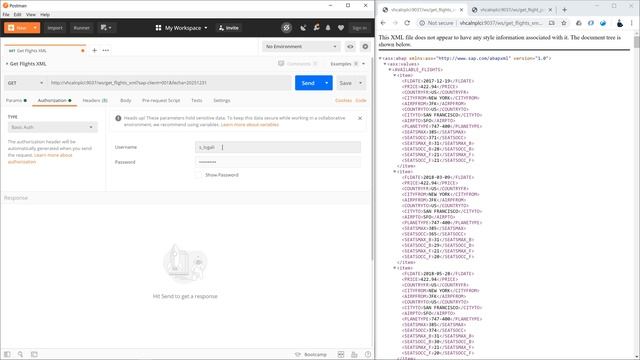Toggle the Postman sidebar from the status bar

point(7,354)
